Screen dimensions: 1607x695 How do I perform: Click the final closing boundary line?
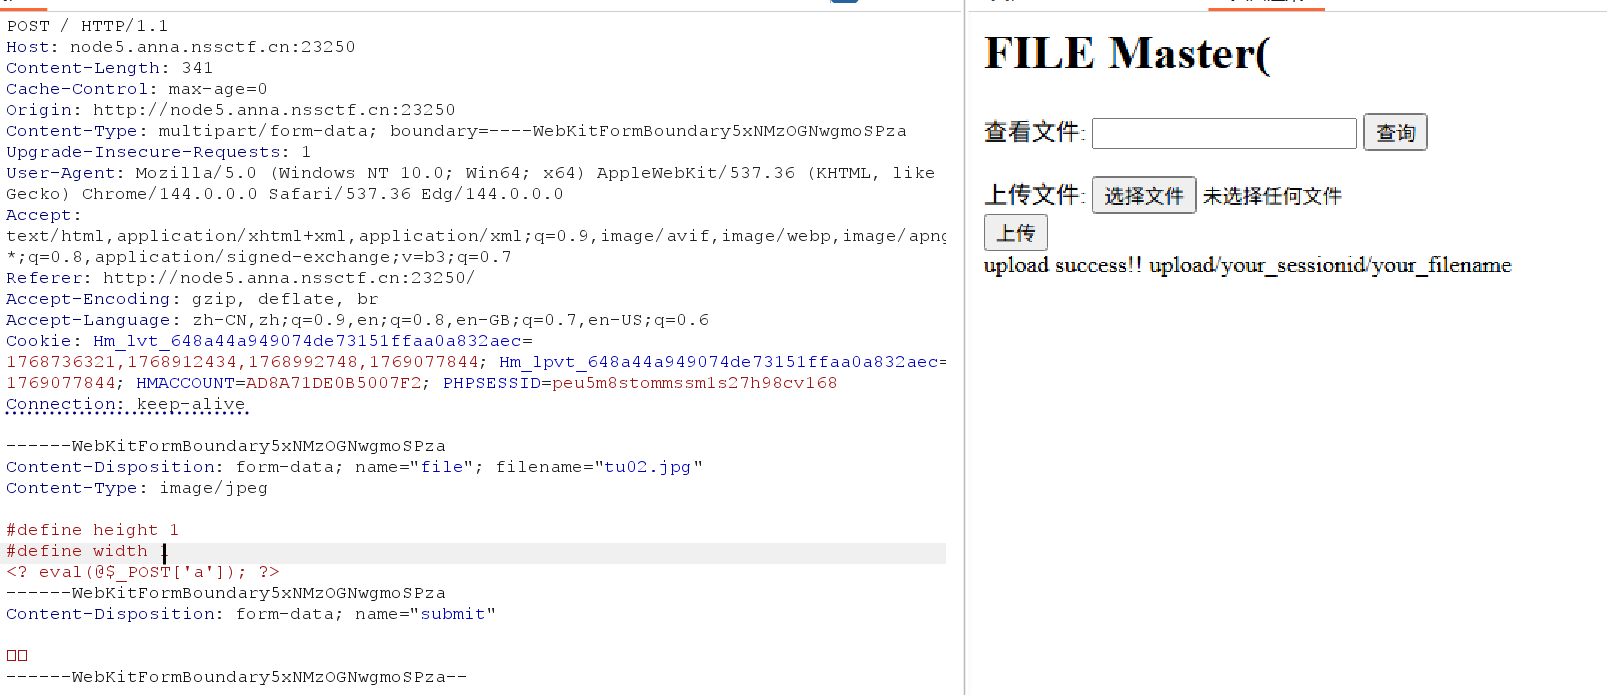pyautogui.click(x=237, y=677)
